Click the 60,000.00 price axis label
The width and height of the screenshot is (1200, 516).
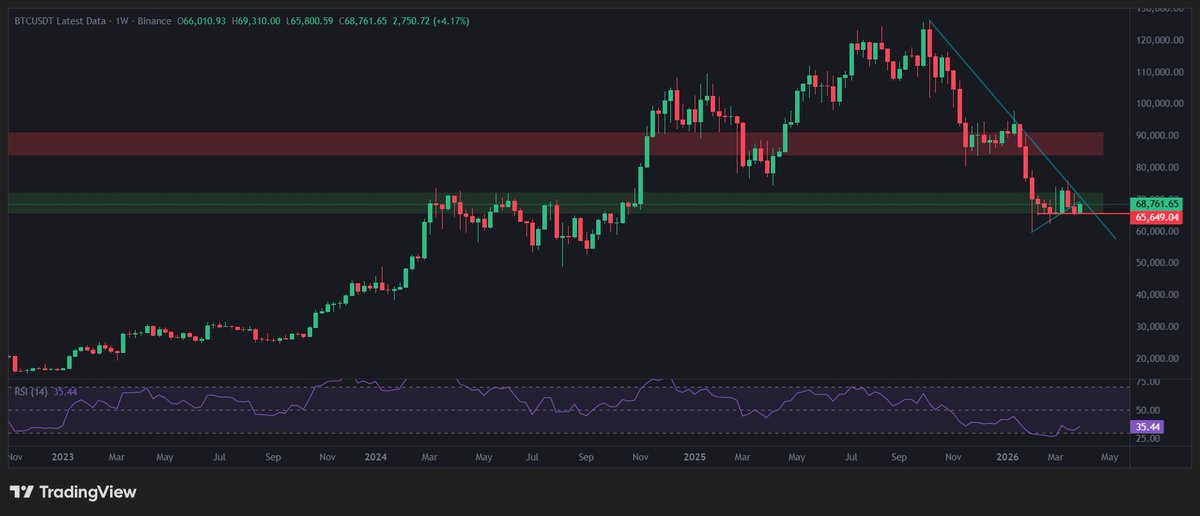coord(1160,232)
